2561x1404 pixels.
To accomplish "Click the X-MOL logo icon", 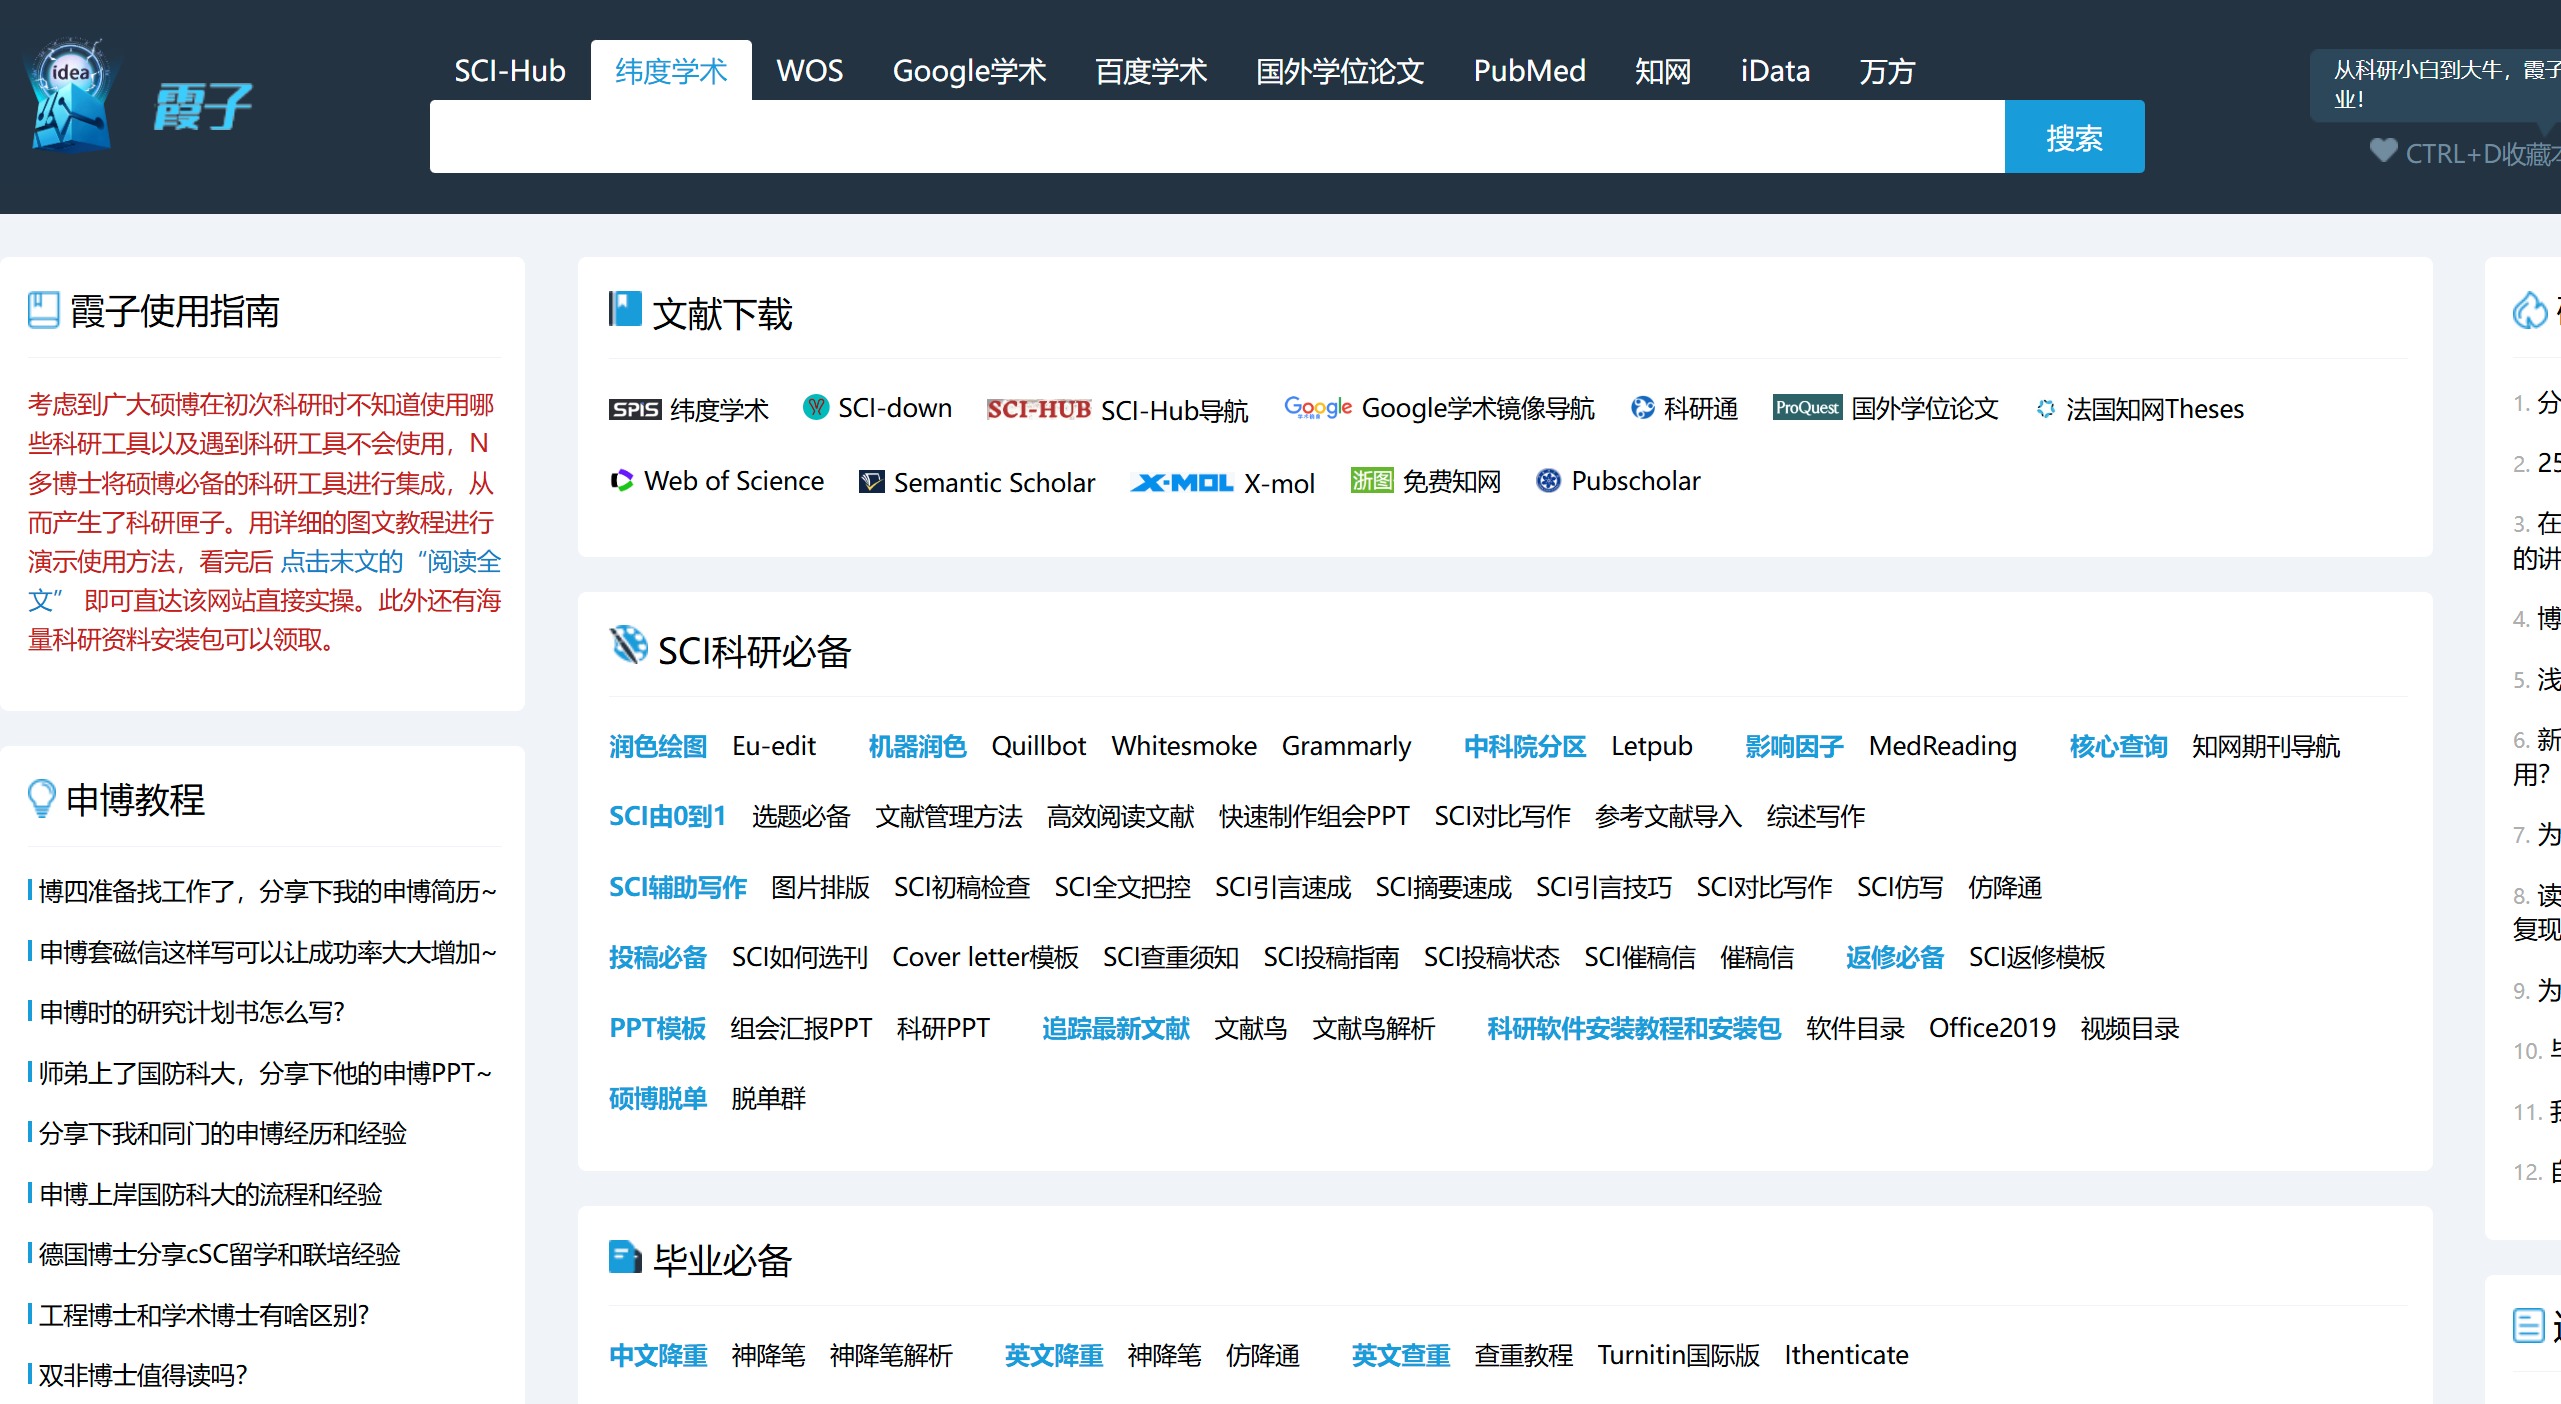I will 1182,483.
